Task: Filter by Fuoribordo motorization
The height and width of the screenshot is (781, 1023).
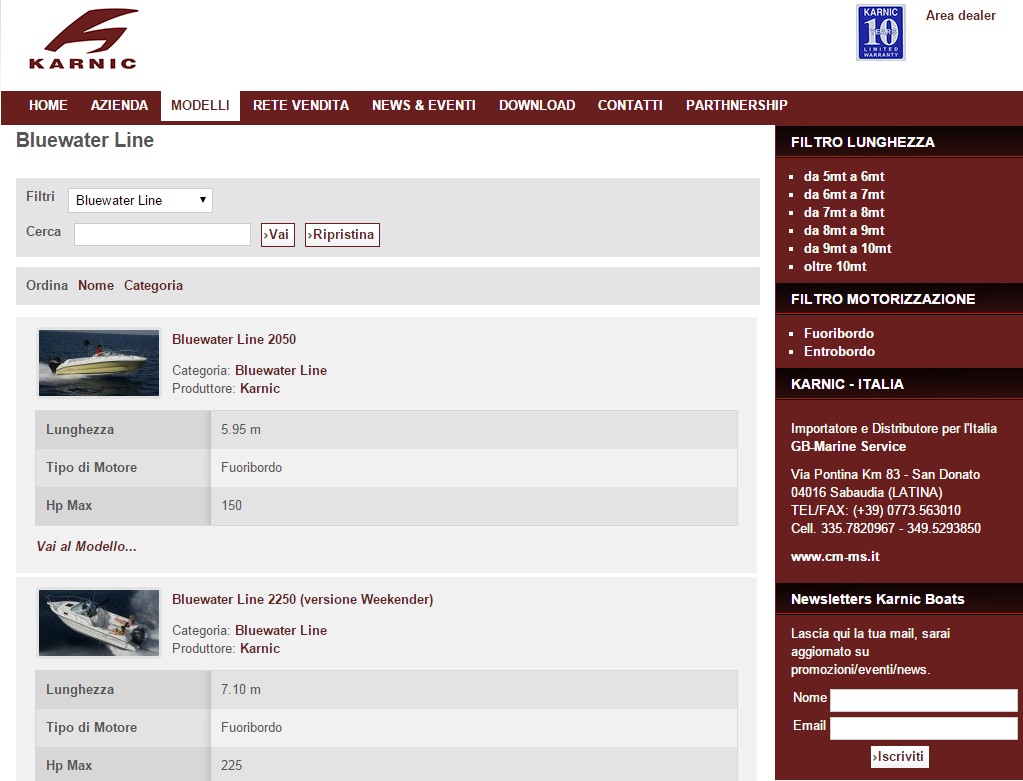Action: coord(839,333)
